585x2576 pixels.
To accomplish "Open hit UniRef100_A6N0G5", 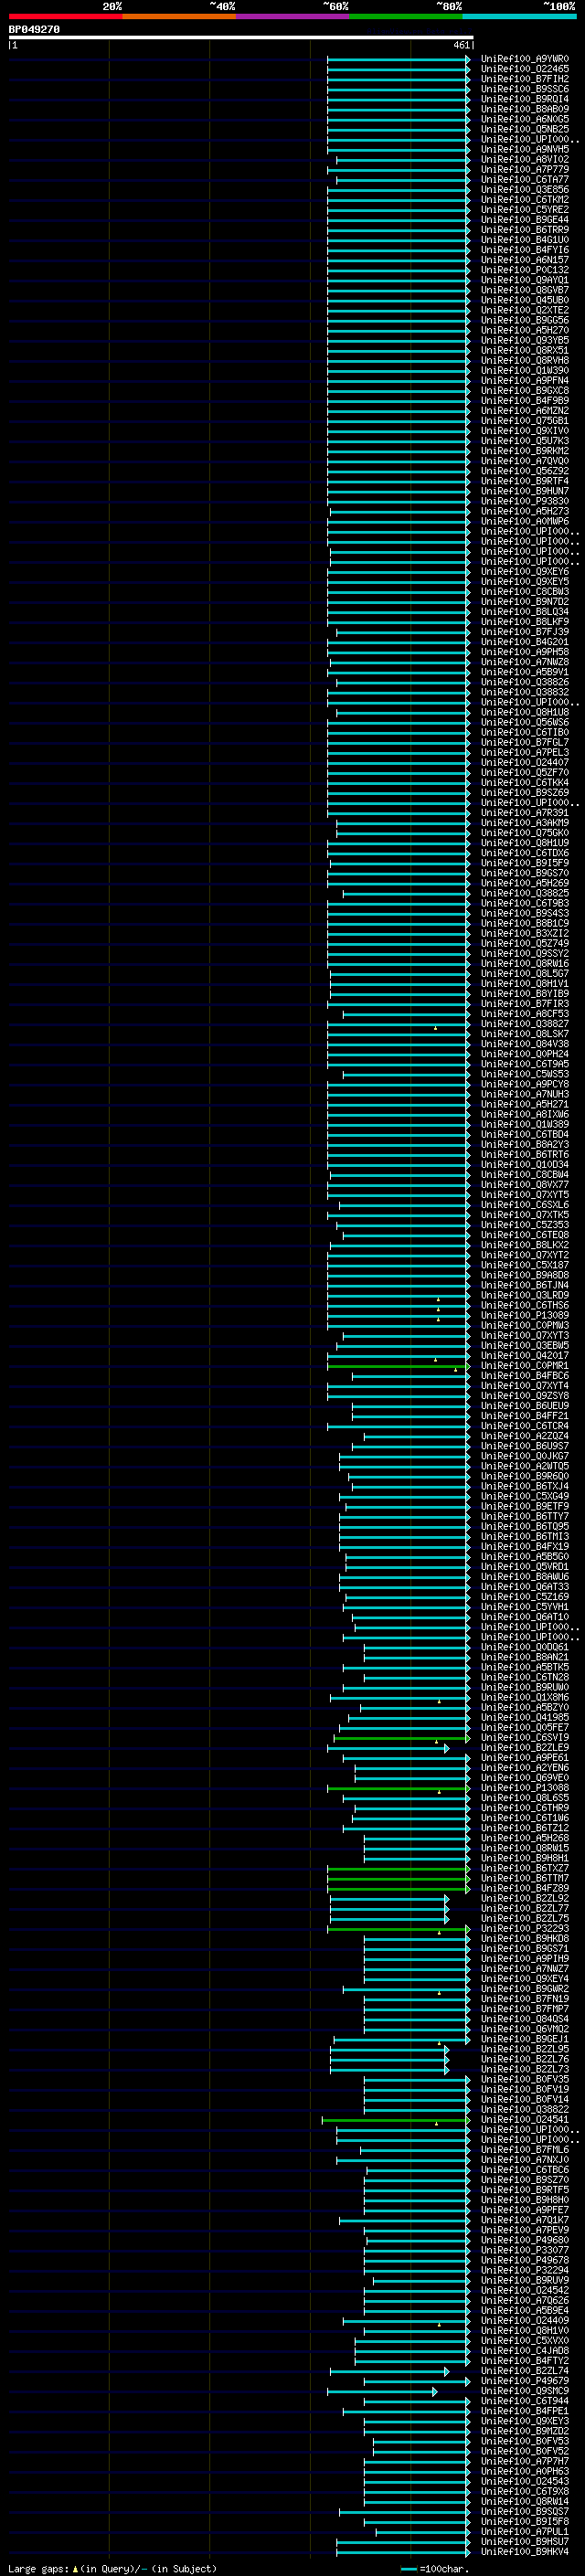I will coord(524,119).
